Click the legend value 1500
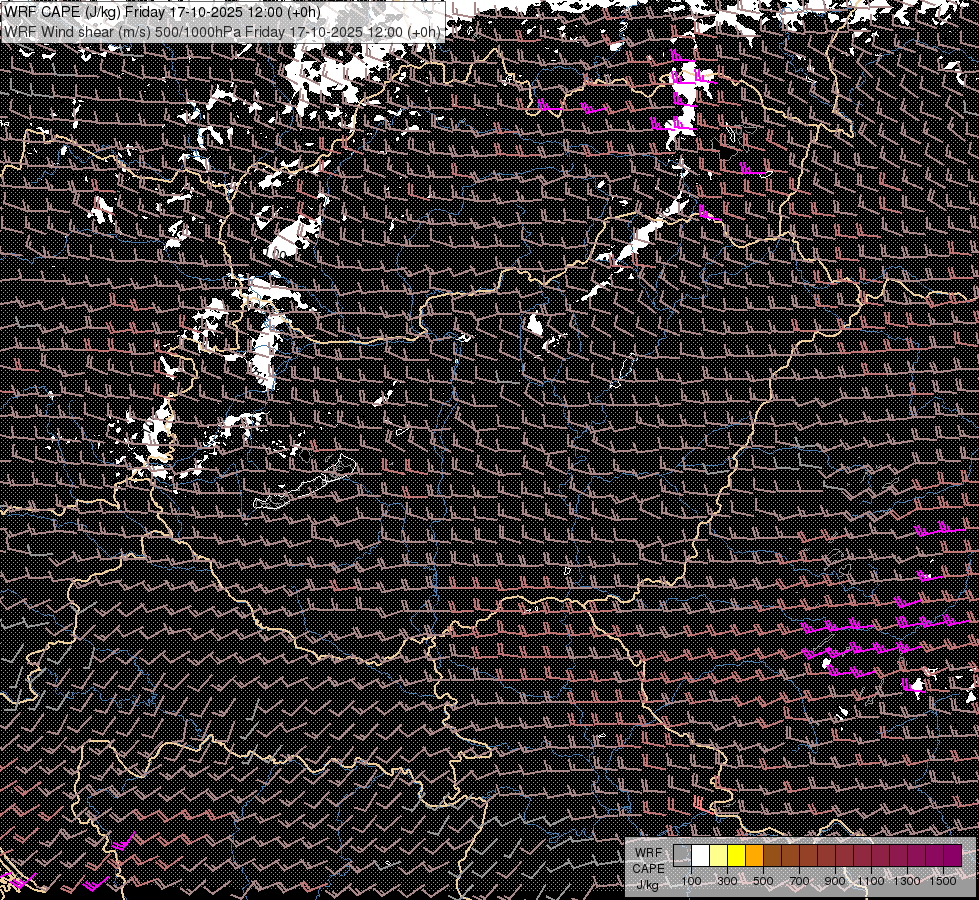Screen dimensions: 979x900 pyautogui.click(x=943, y=881)
